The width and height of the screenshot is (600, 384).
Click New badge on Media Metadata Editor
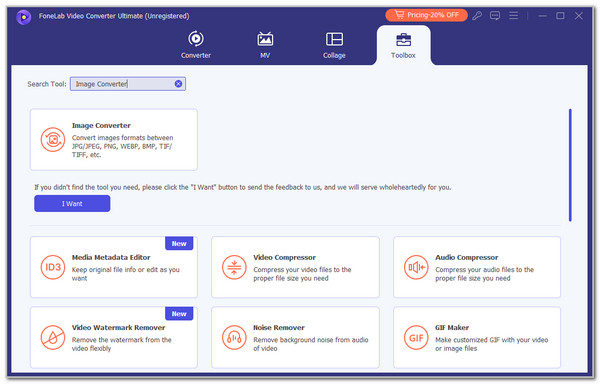coord(179,244)
